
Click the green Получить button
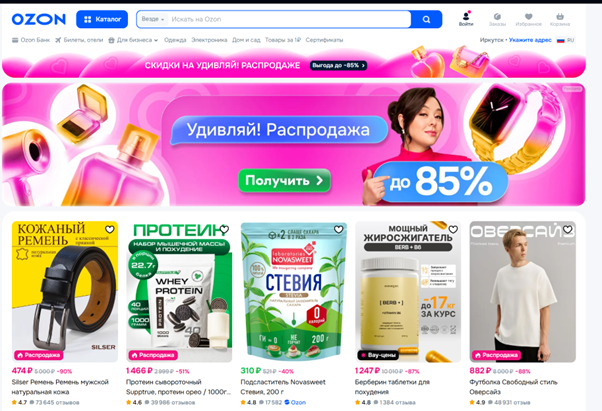pyautogui.click(x=284, y=180)
